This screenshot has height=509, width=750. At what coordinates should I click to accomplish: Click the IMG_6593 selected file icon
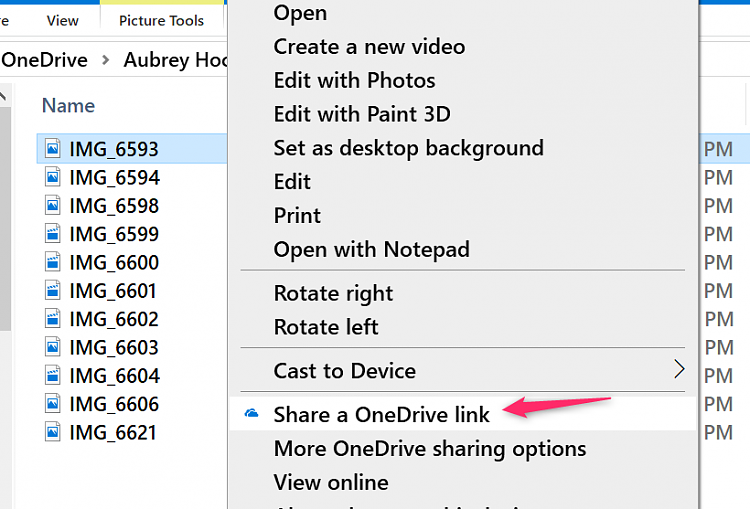(x=52, y=150)
